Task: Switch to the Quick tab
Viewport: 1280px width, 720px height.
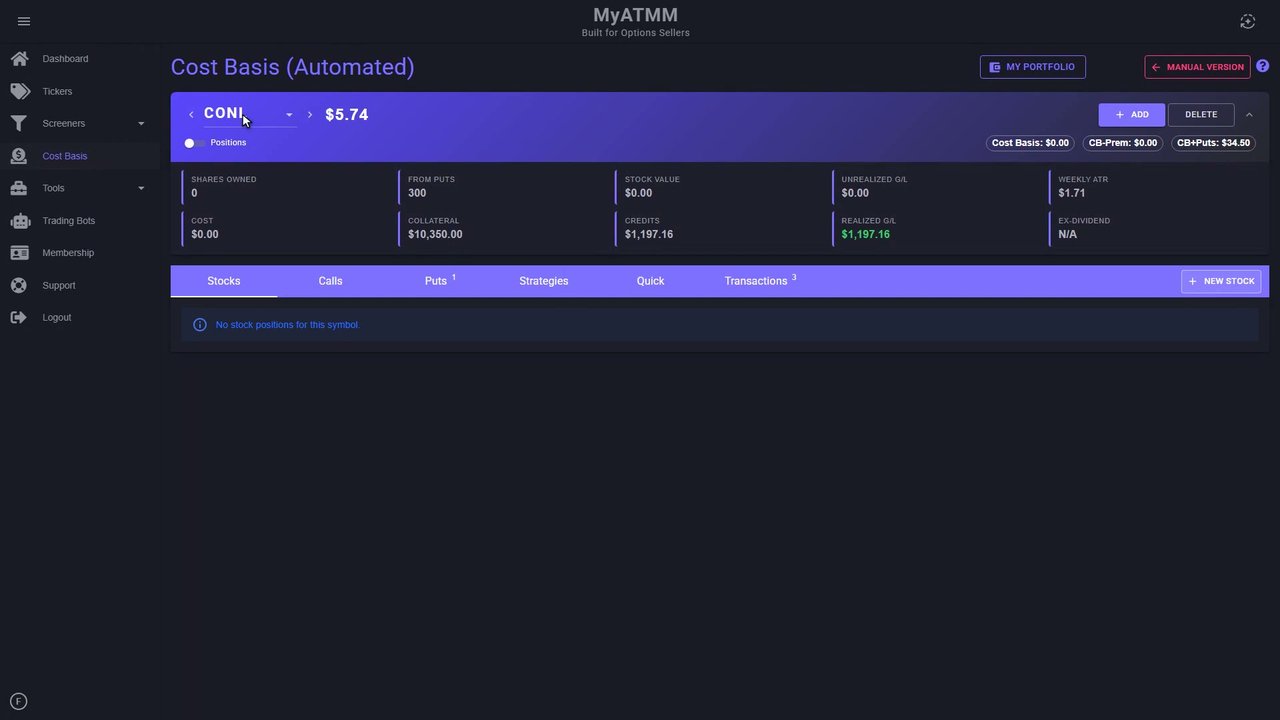Action: click(650, 281)
